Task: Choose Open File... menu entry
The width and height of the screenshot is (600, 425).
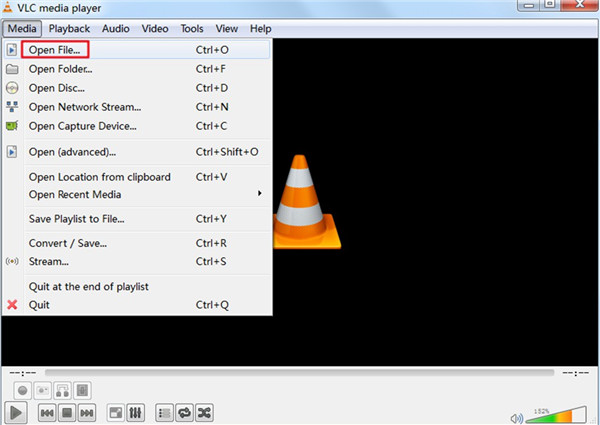Action: tap(137, 50)
